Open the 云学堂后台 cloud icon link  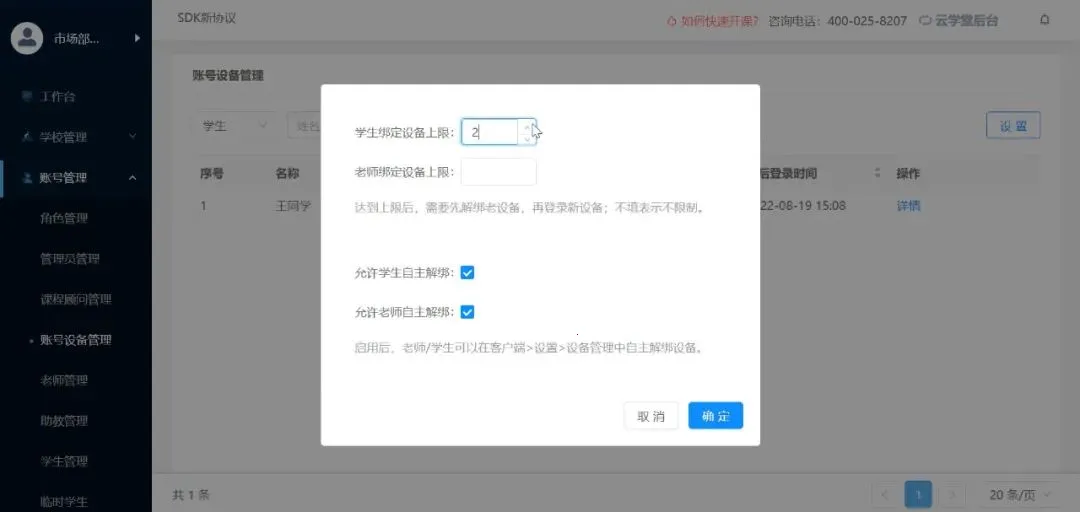coord(925,21)
